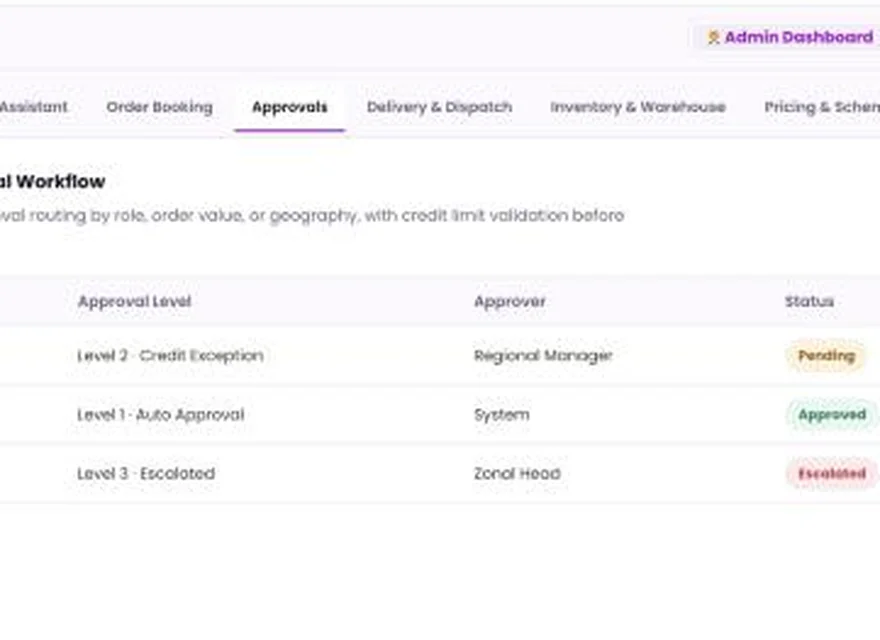The width and height of the screenshot is (880, 640).
Task: Switch to the Assistant tab
Action: 34,107
